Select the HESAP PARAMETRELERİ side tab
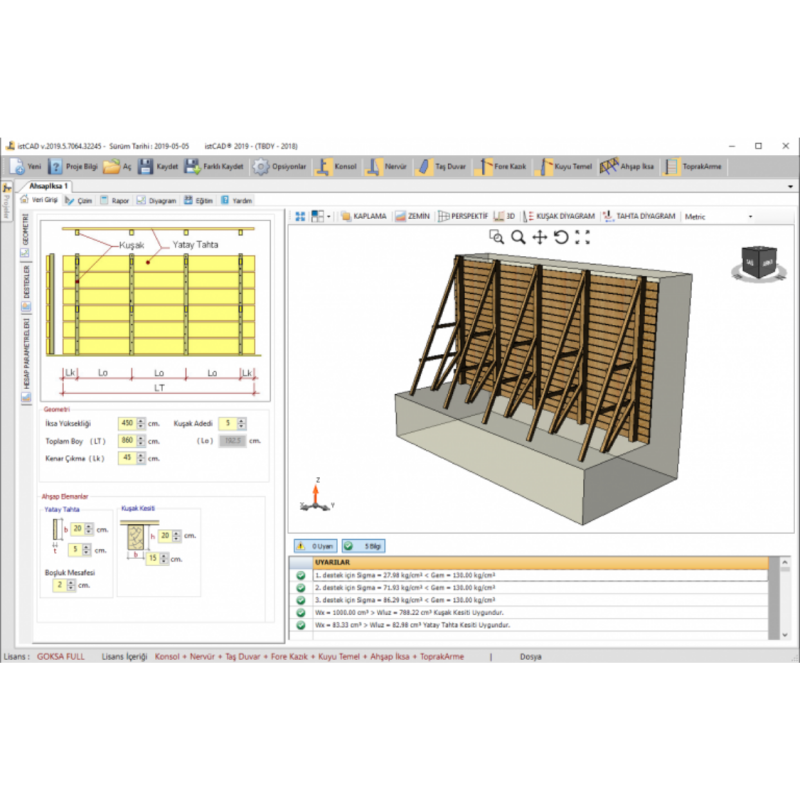 point(26,360)
